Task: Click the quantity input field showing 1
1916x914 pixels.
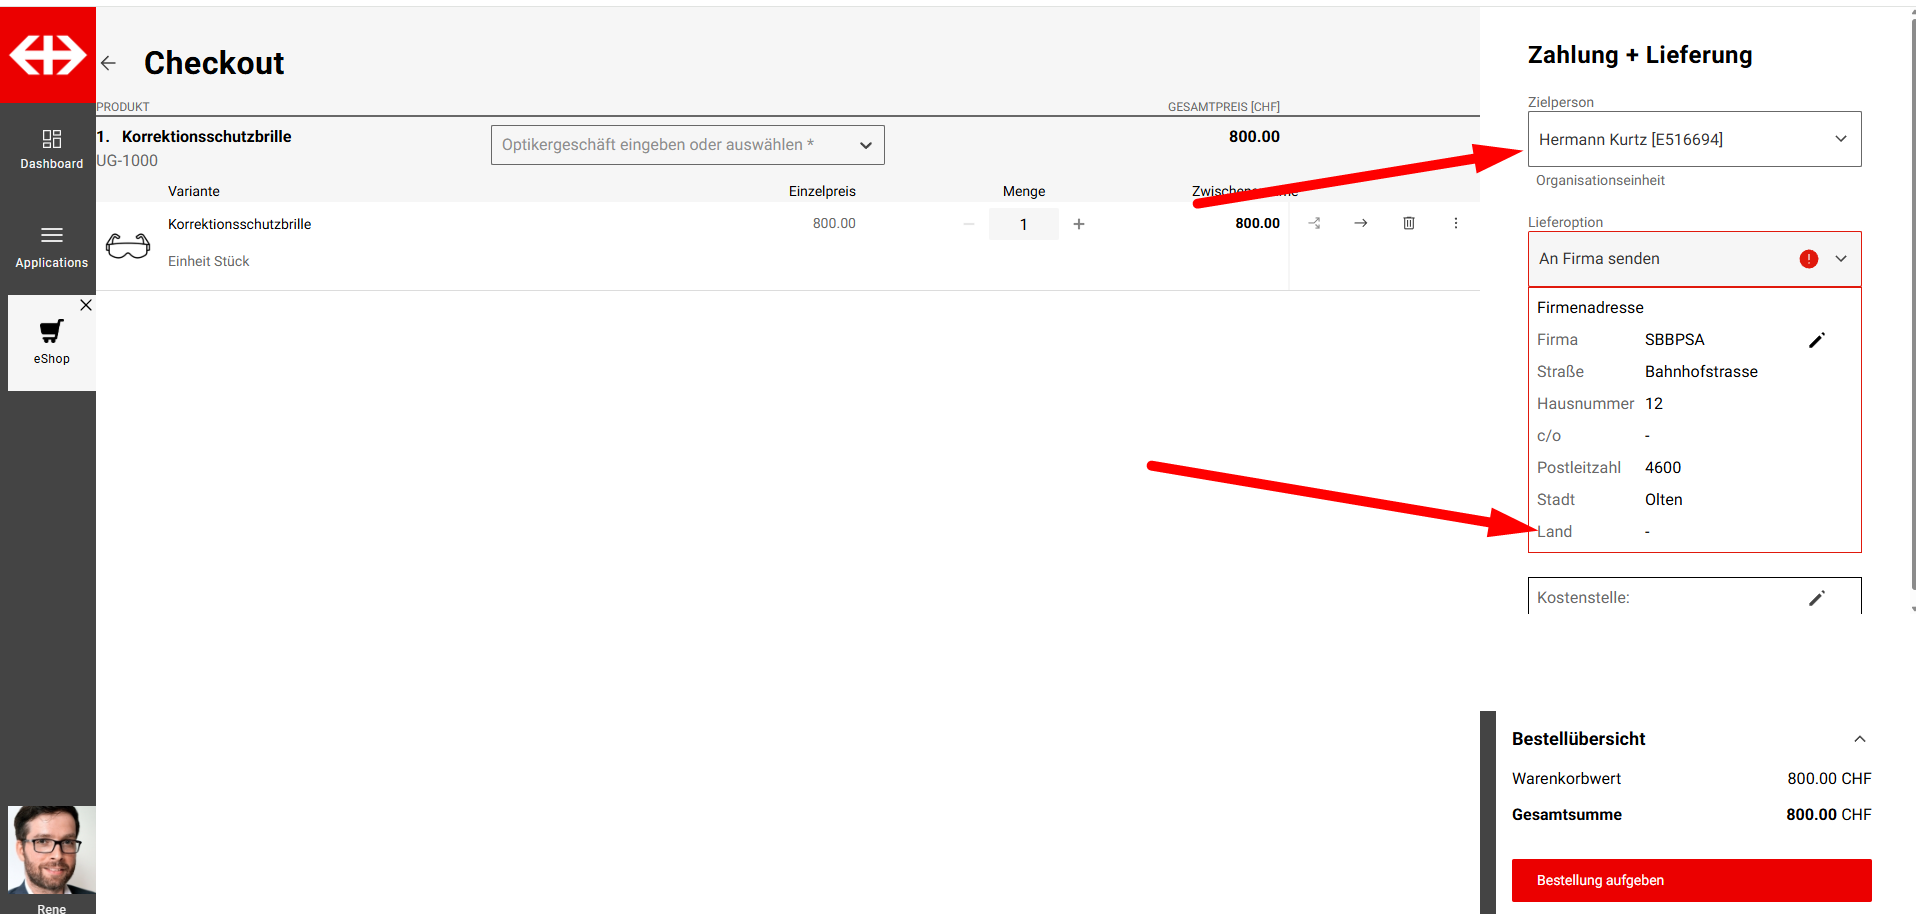Action: [1023, 224]
